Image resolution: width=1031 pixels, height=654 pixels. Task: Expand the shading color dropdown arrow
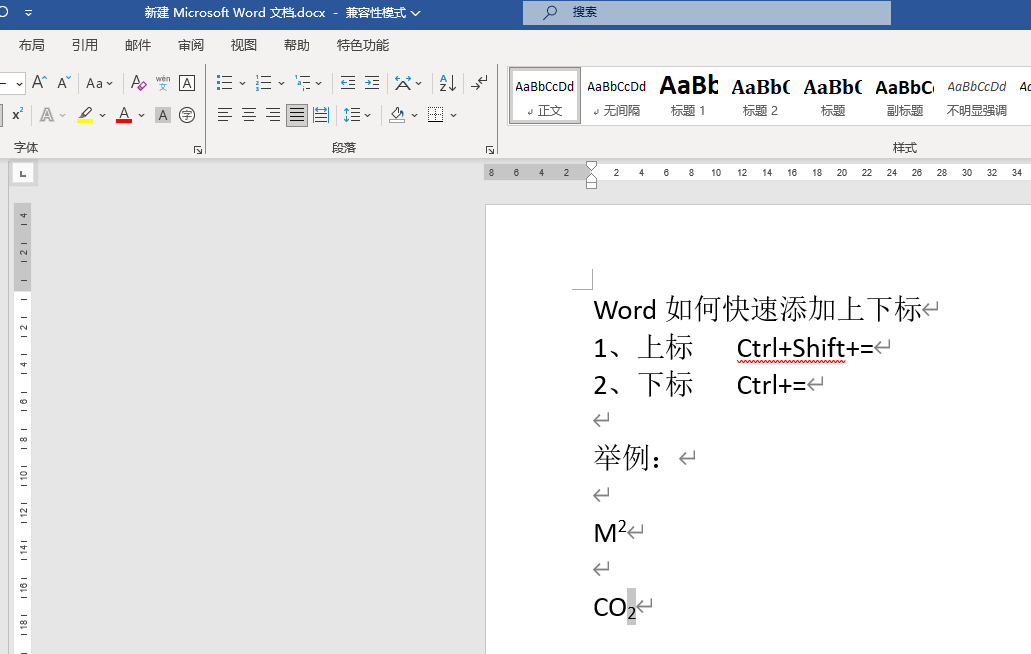(x=414, y=116)
